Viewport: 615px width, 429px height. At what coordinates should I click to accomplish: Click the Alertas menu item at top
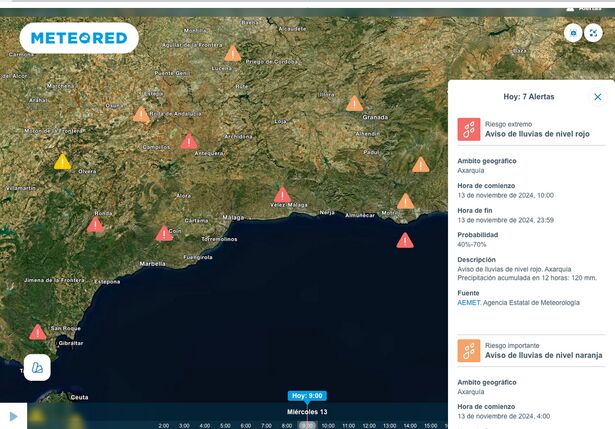[591, 7]
